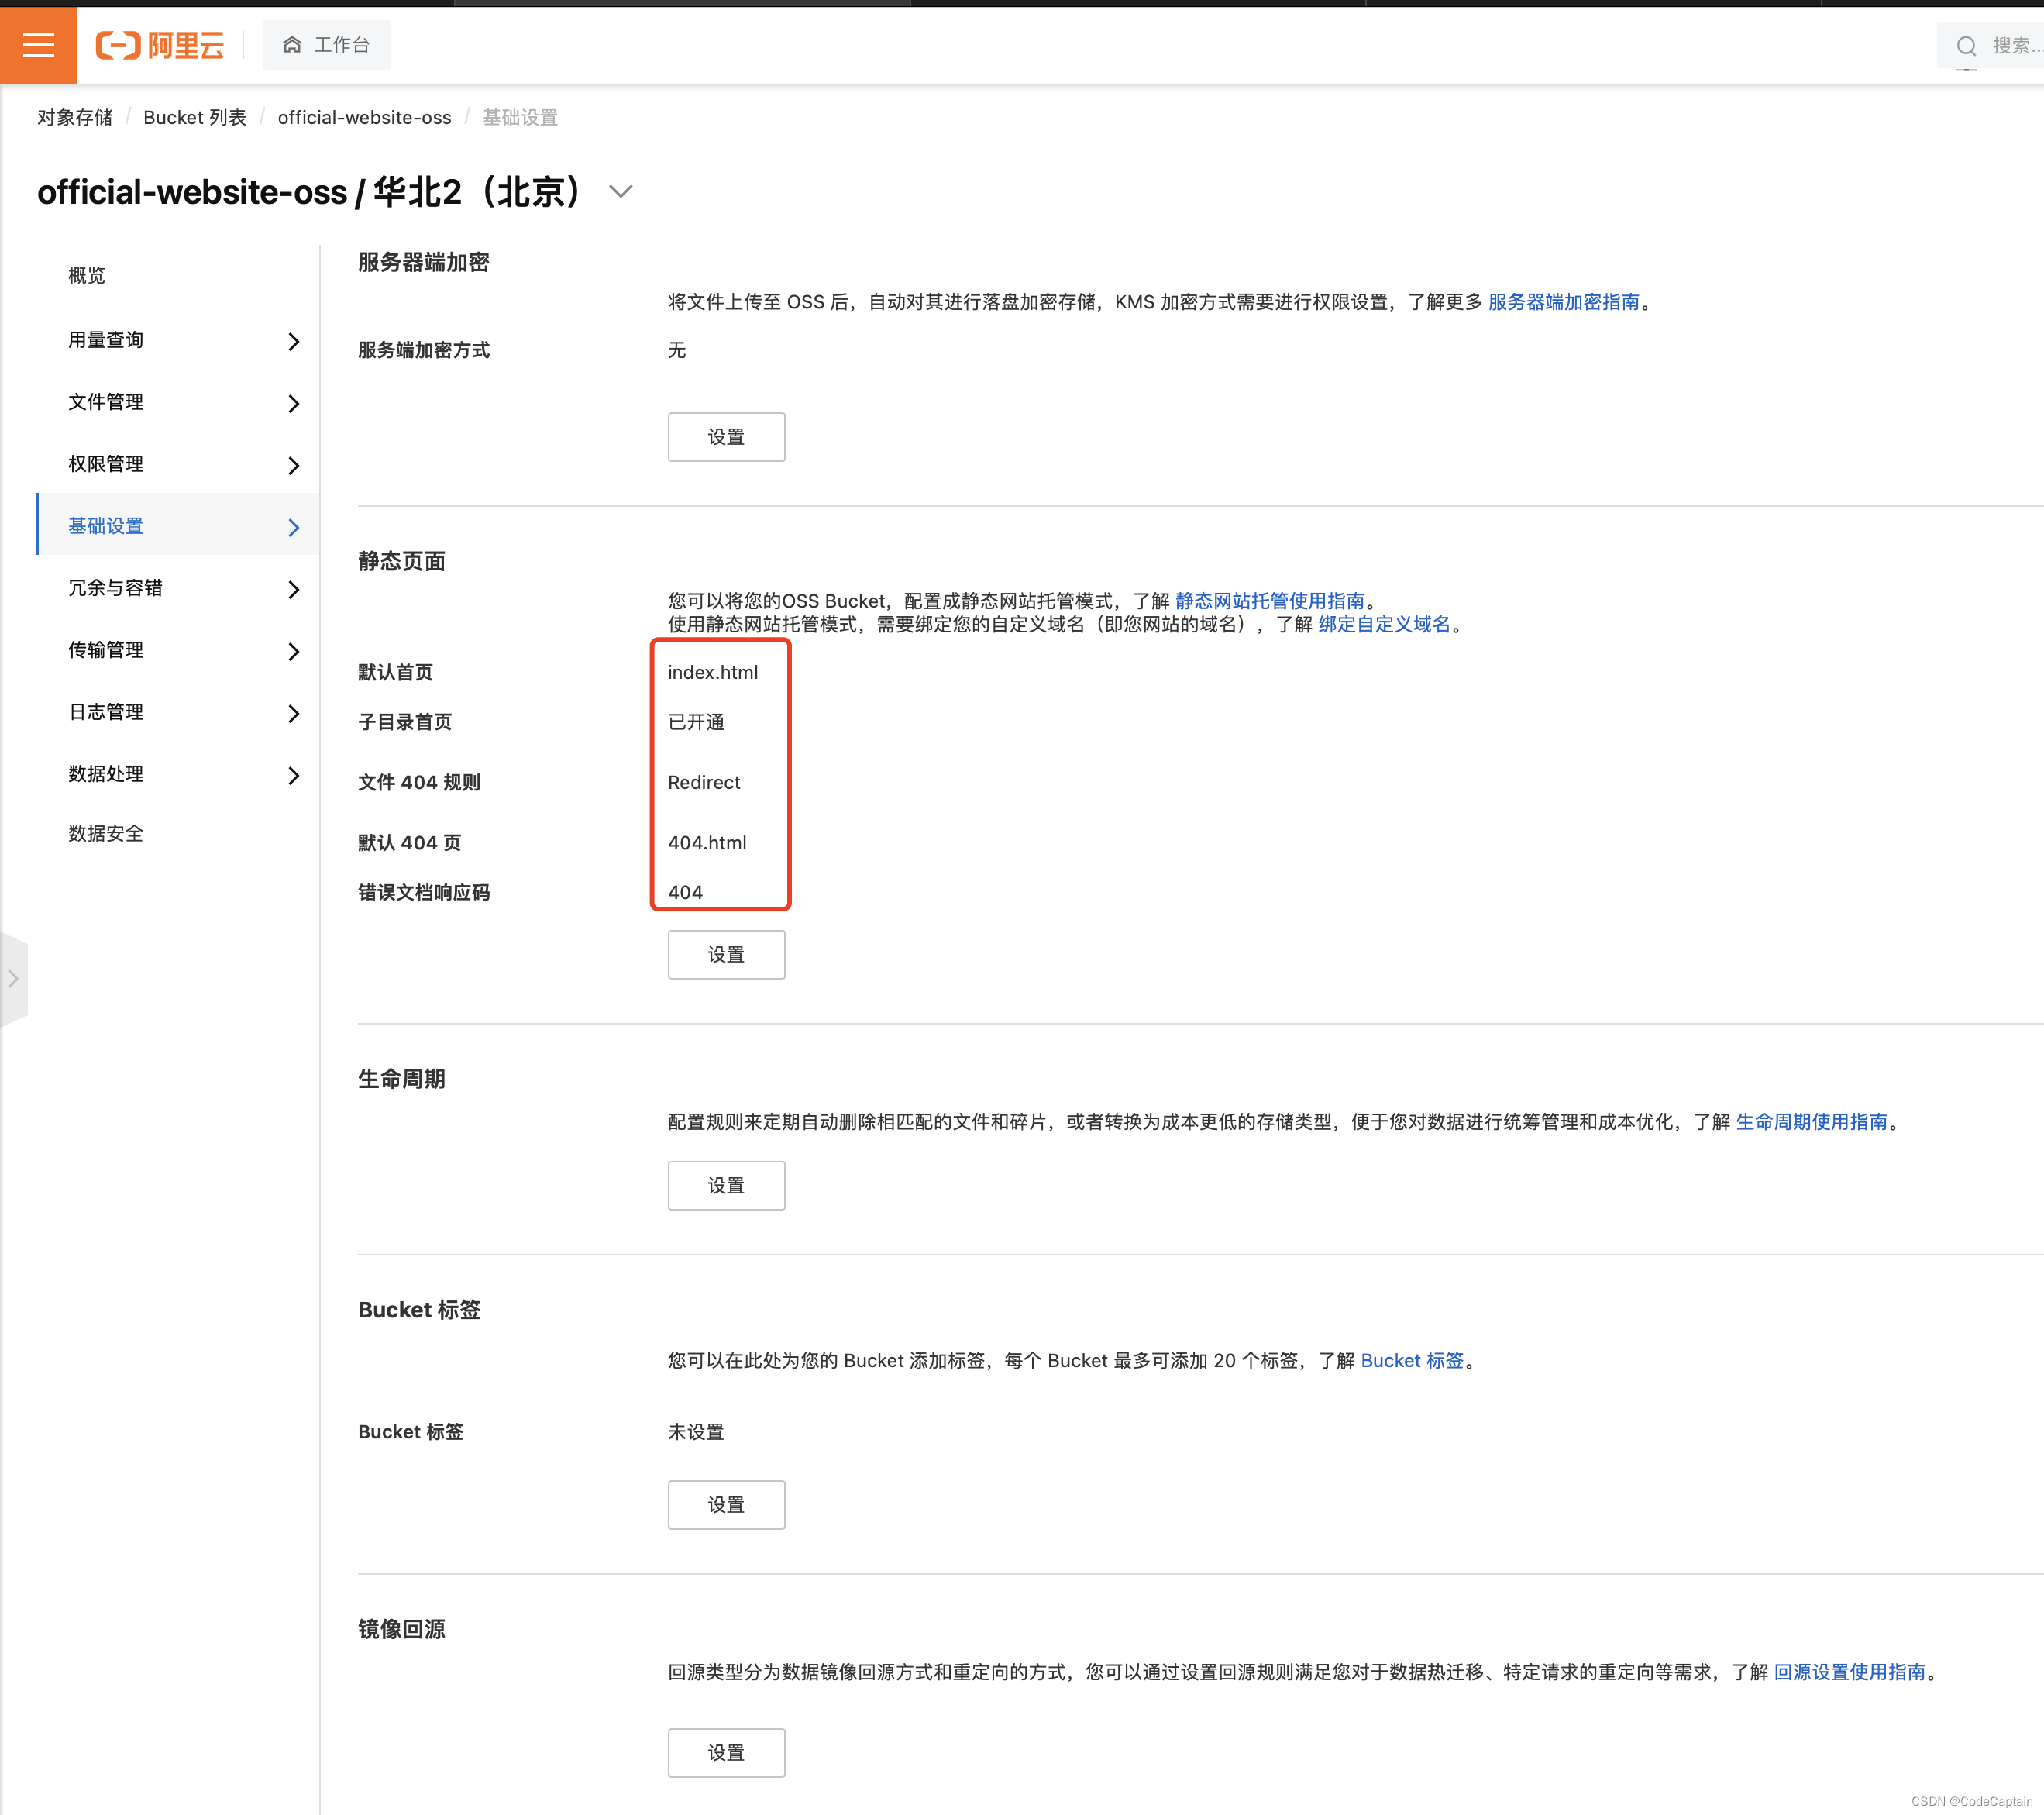Screen dimensions: 2044x1815
Task: Expand the collapsed left side panel handle
Action: coord(13,979)
